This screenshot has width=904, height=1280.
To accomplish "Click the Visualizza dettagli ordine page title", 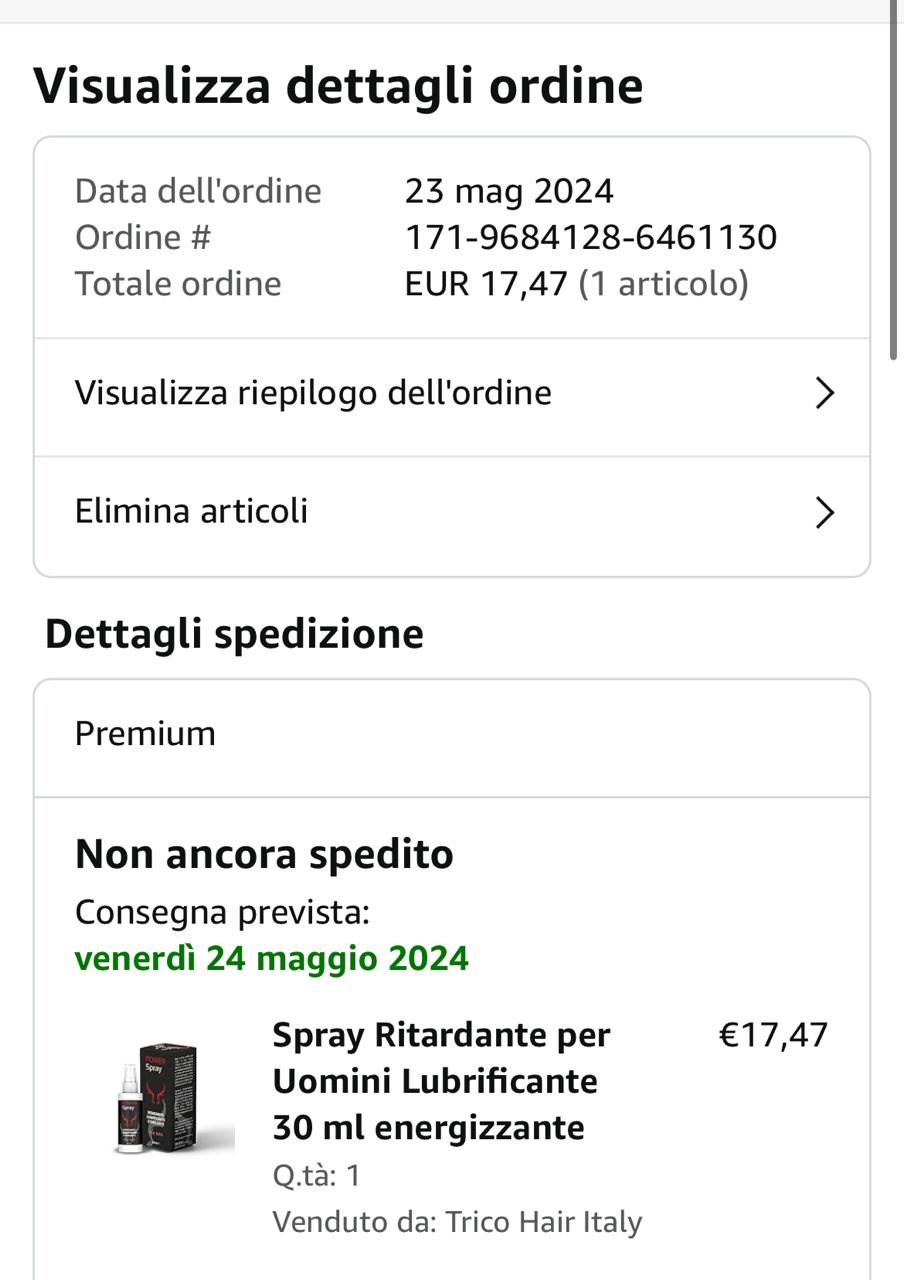I will tap(338, 86).
